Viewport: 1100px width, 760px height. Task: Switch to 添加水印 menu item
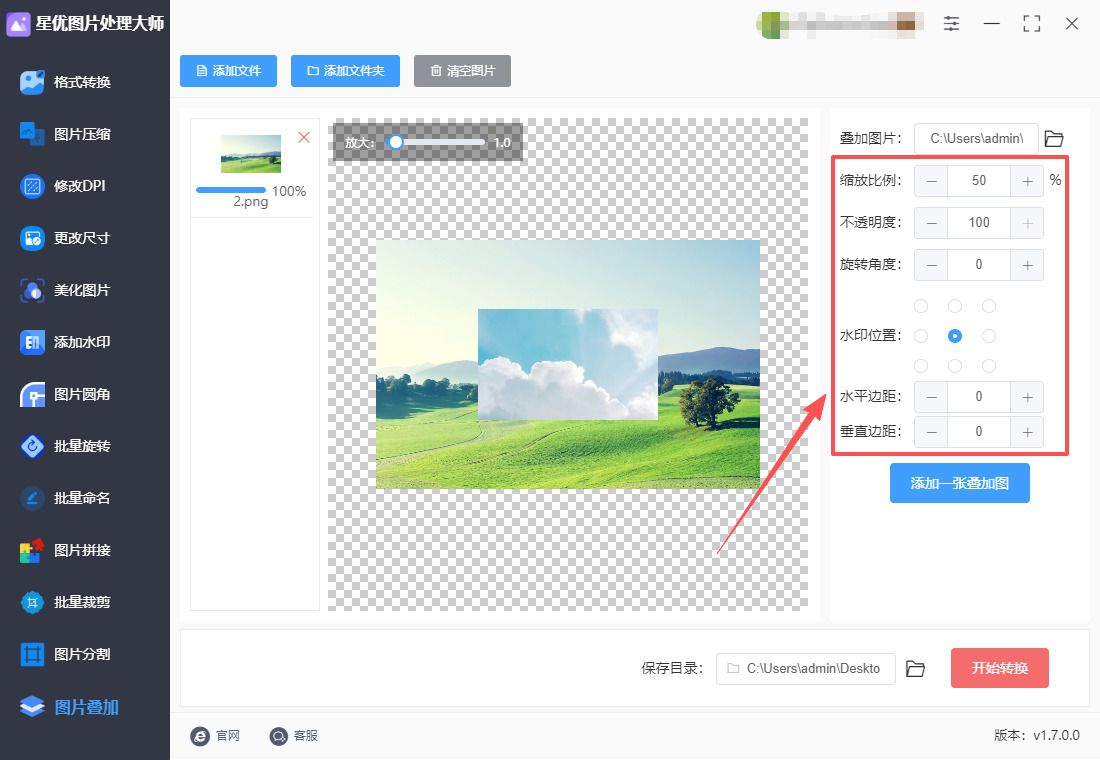(x=85, y=342)
